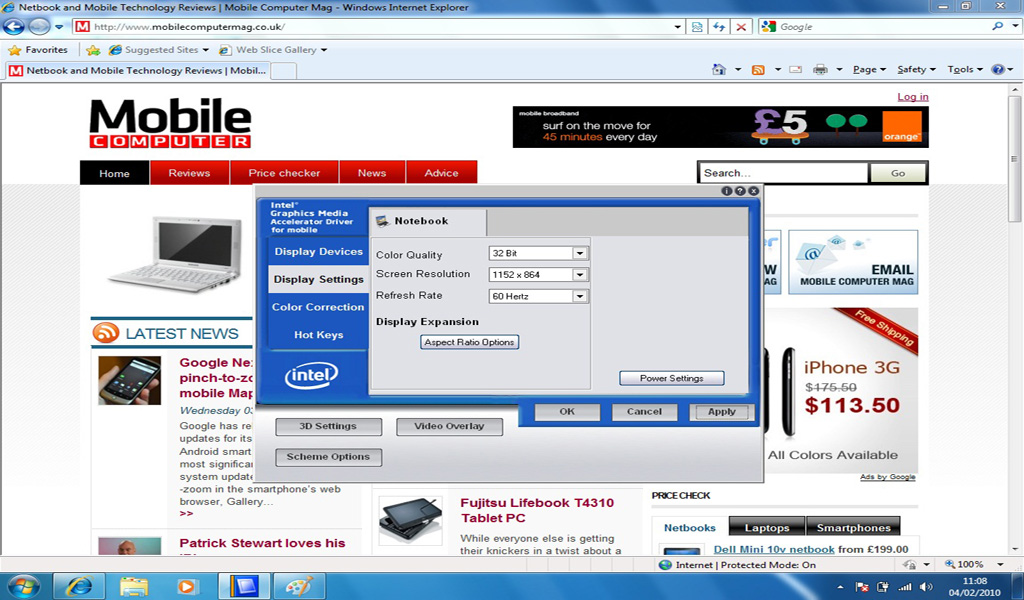Image resolution: width=1024 pixels, height=600 pixels.
Task: Print the page using the printer icon
Action: click(x=820, y=69)
